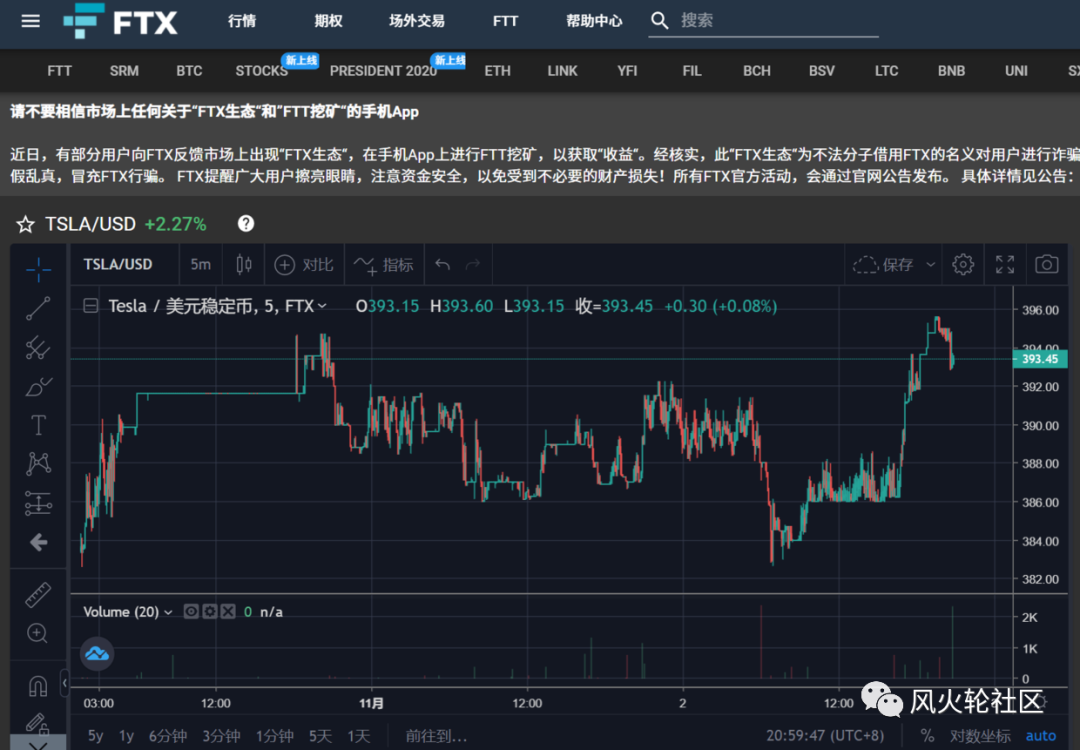Open the 帮助中心 help center

594,21
